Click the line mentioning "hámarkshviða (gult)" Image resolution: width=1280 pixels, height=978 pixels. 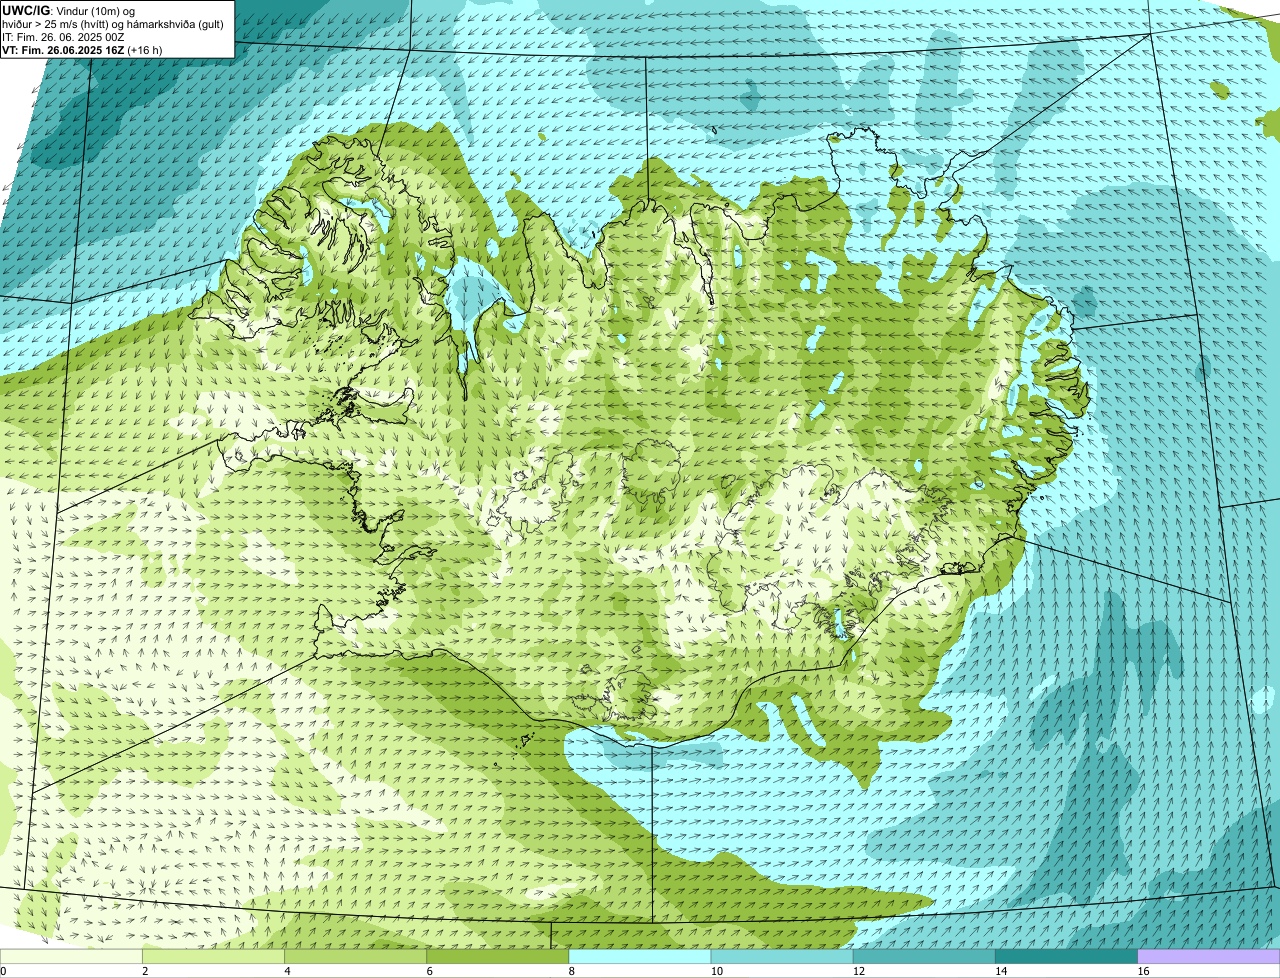[113, 24]
